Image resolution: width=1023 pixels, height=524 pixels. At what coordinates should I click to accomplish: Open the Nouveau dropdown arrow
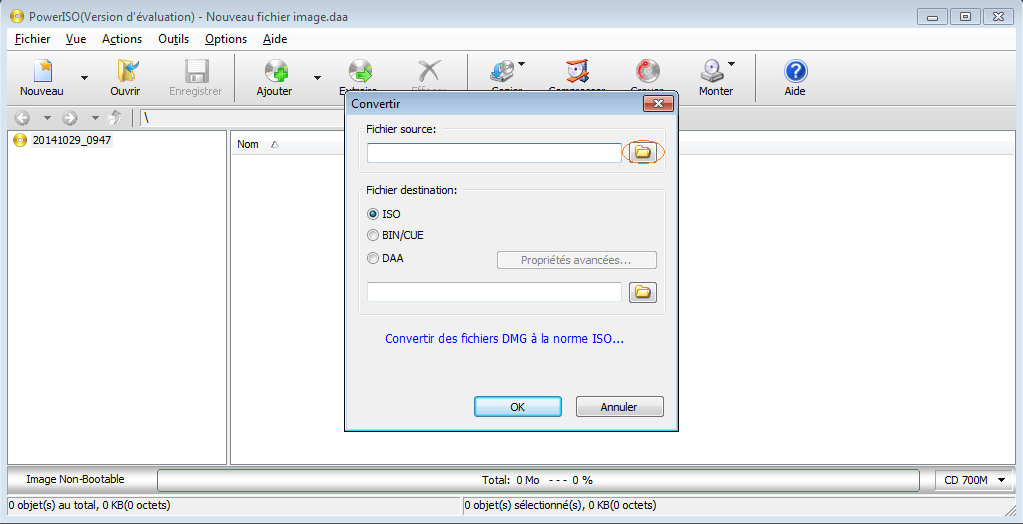[84, 78]
